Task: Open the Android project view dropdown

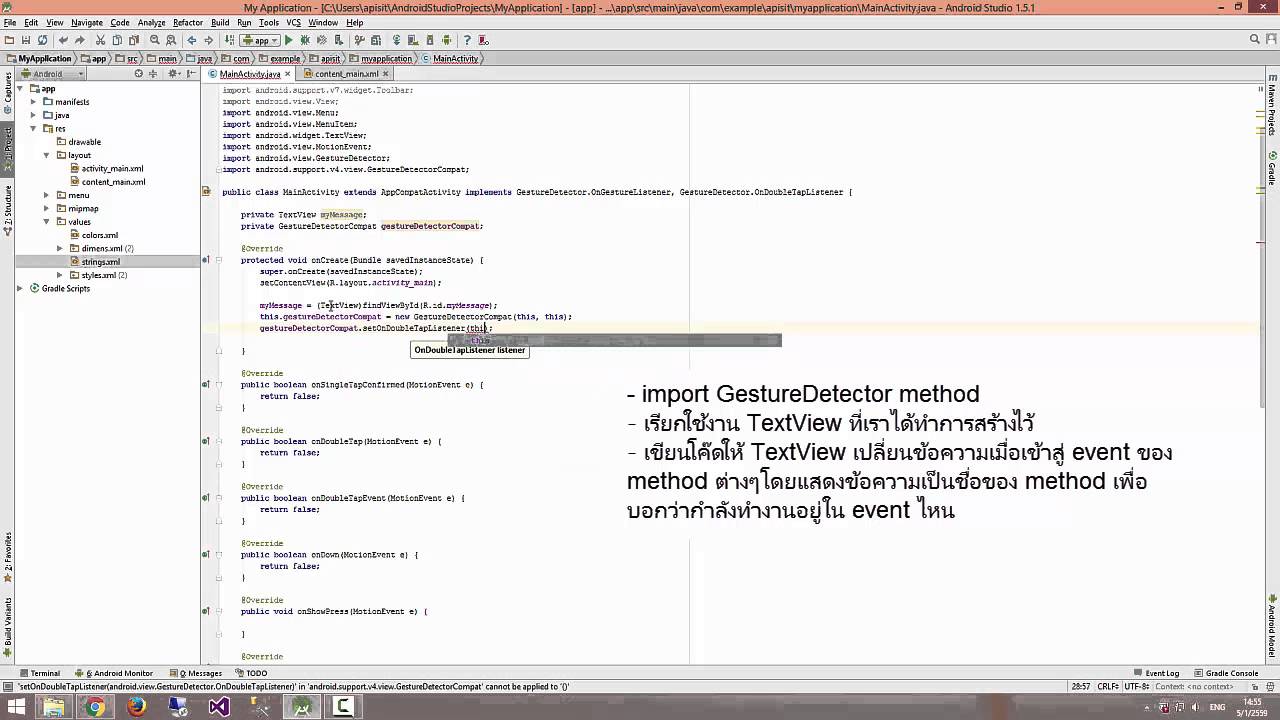Action: pos(52,74)
